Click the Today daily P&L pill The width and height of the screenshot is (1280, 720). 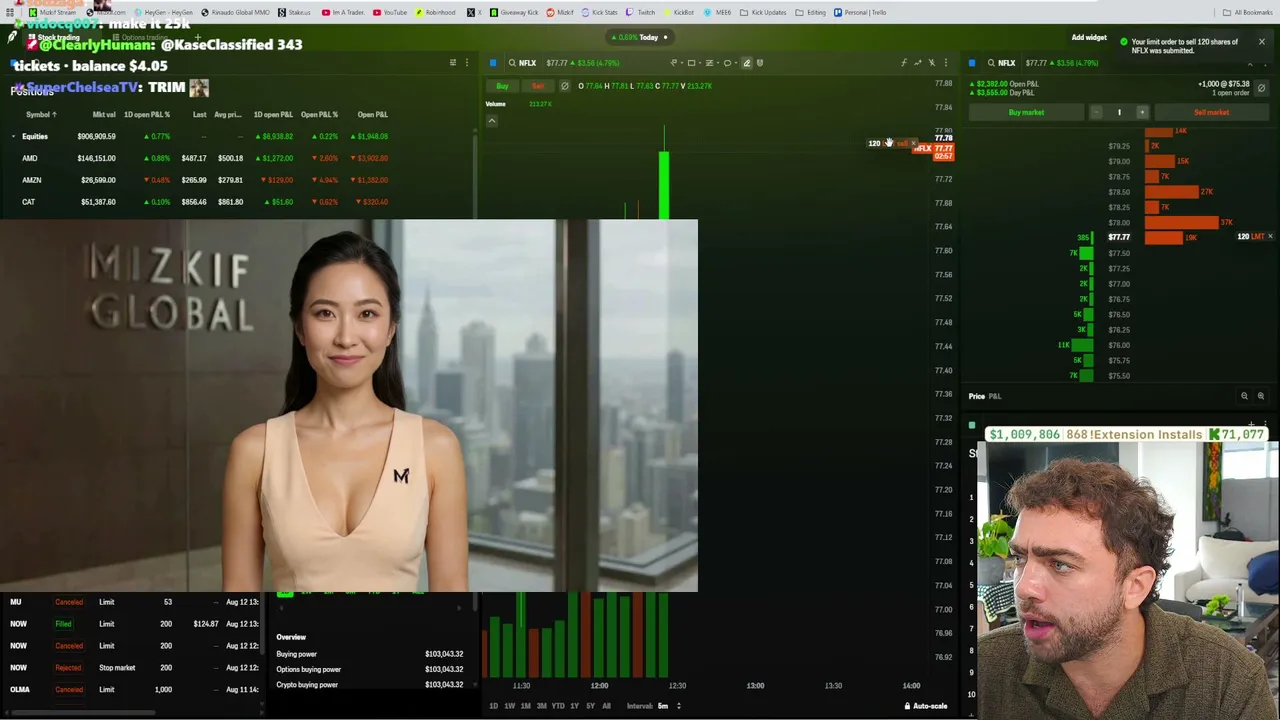pyautogui.click(x=640, y=38)
